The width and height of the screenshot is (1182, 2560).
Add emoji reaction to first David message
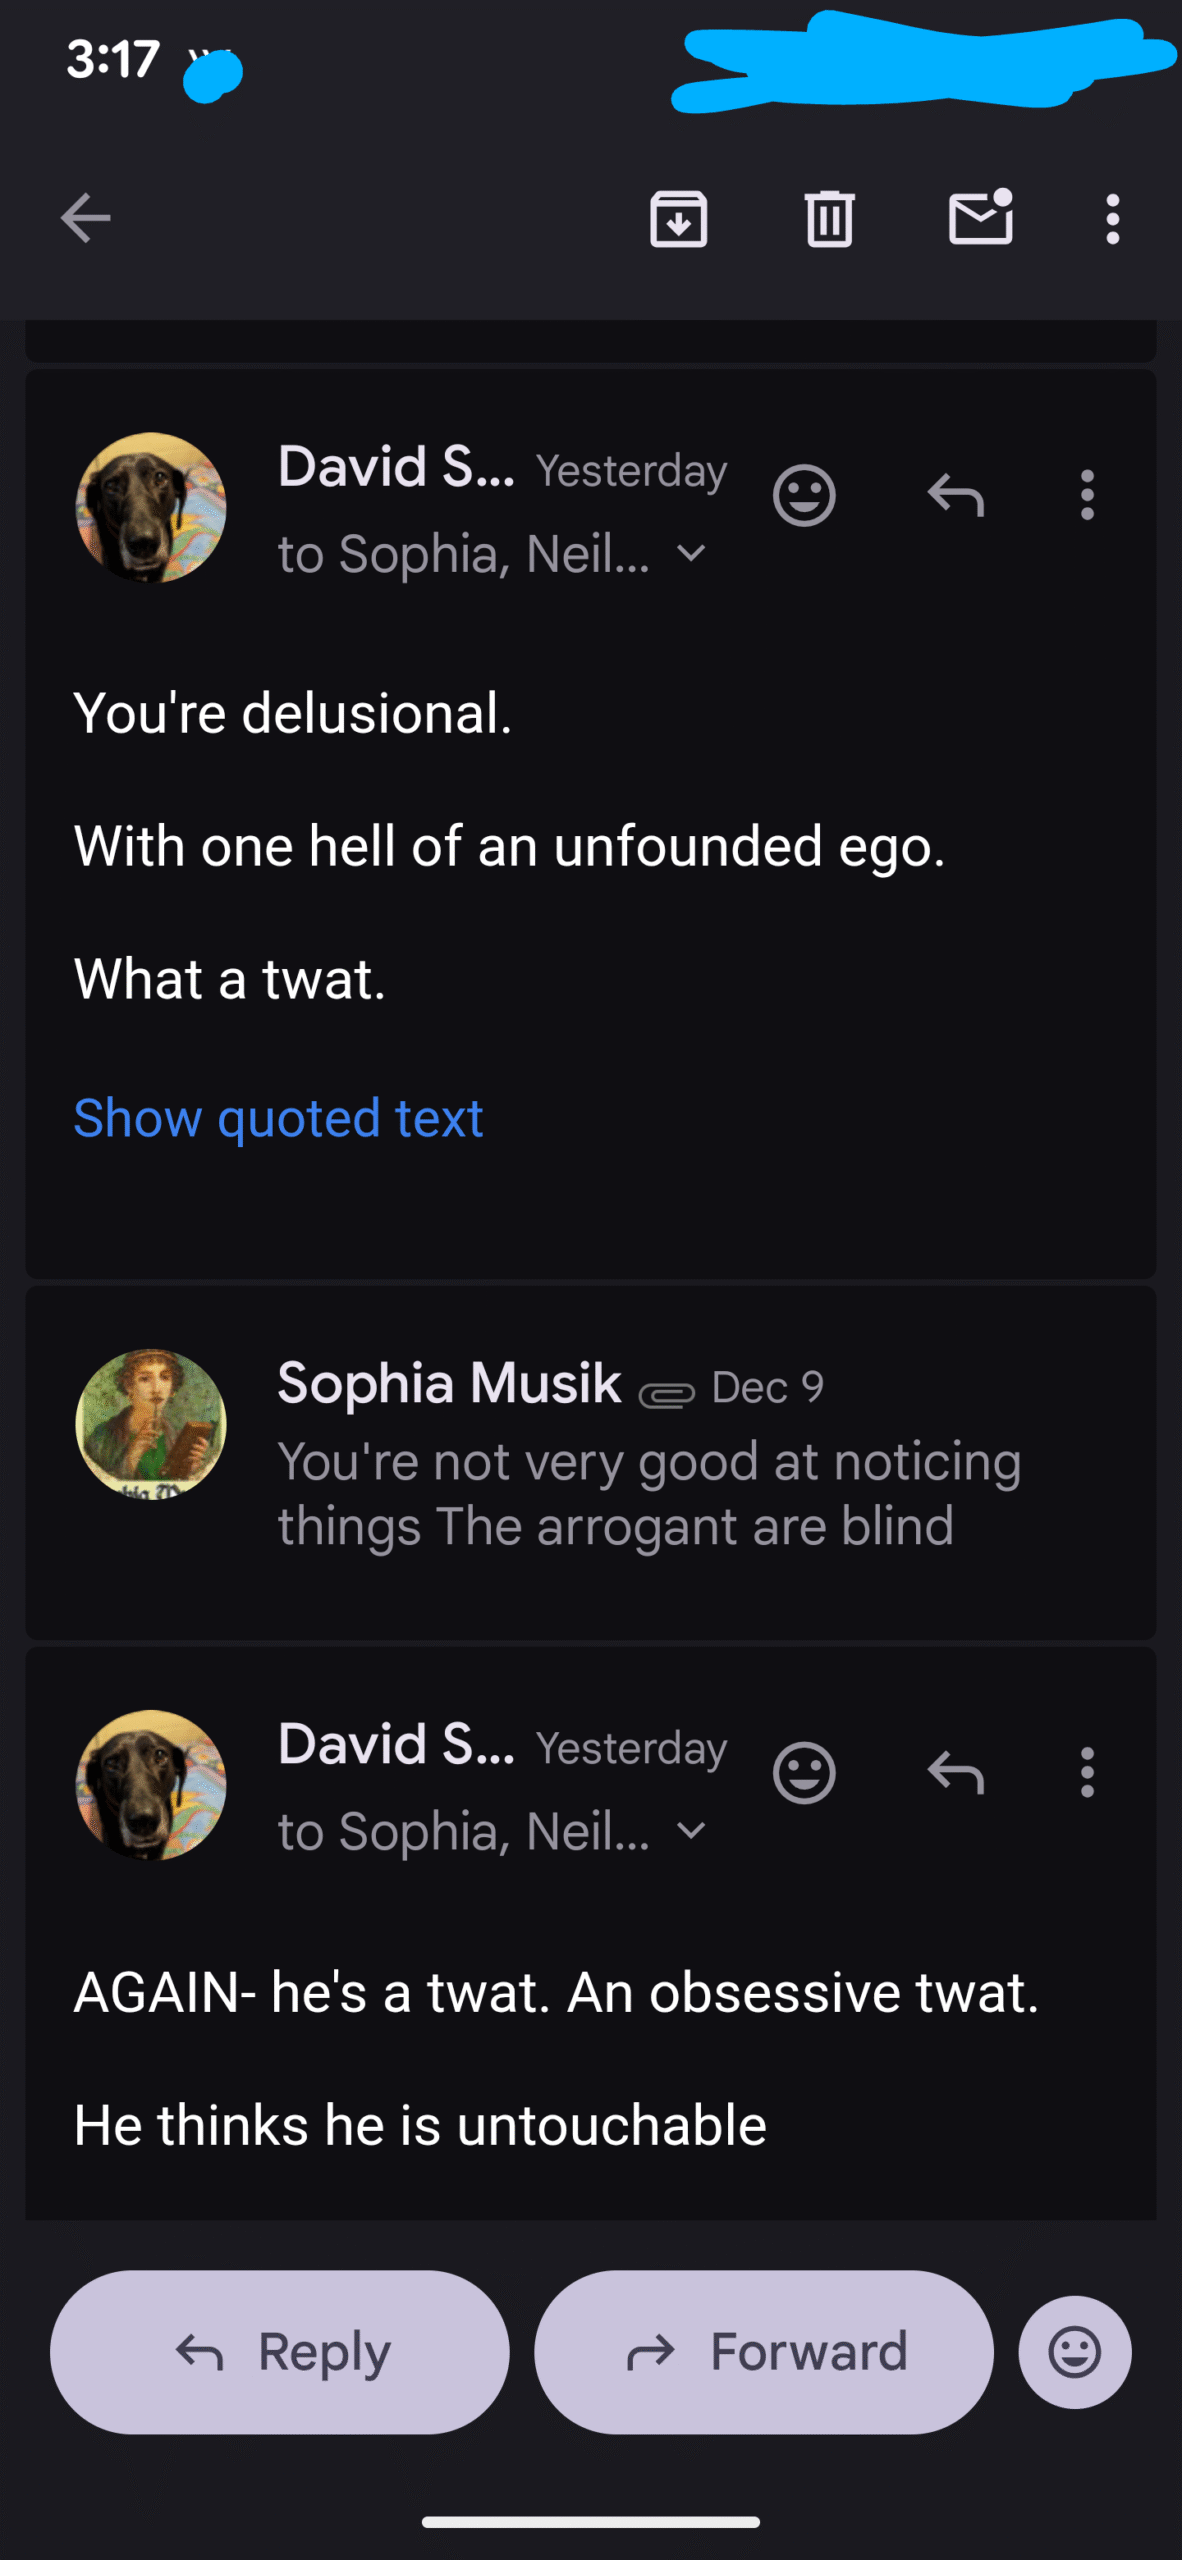[x=804, y=495]
